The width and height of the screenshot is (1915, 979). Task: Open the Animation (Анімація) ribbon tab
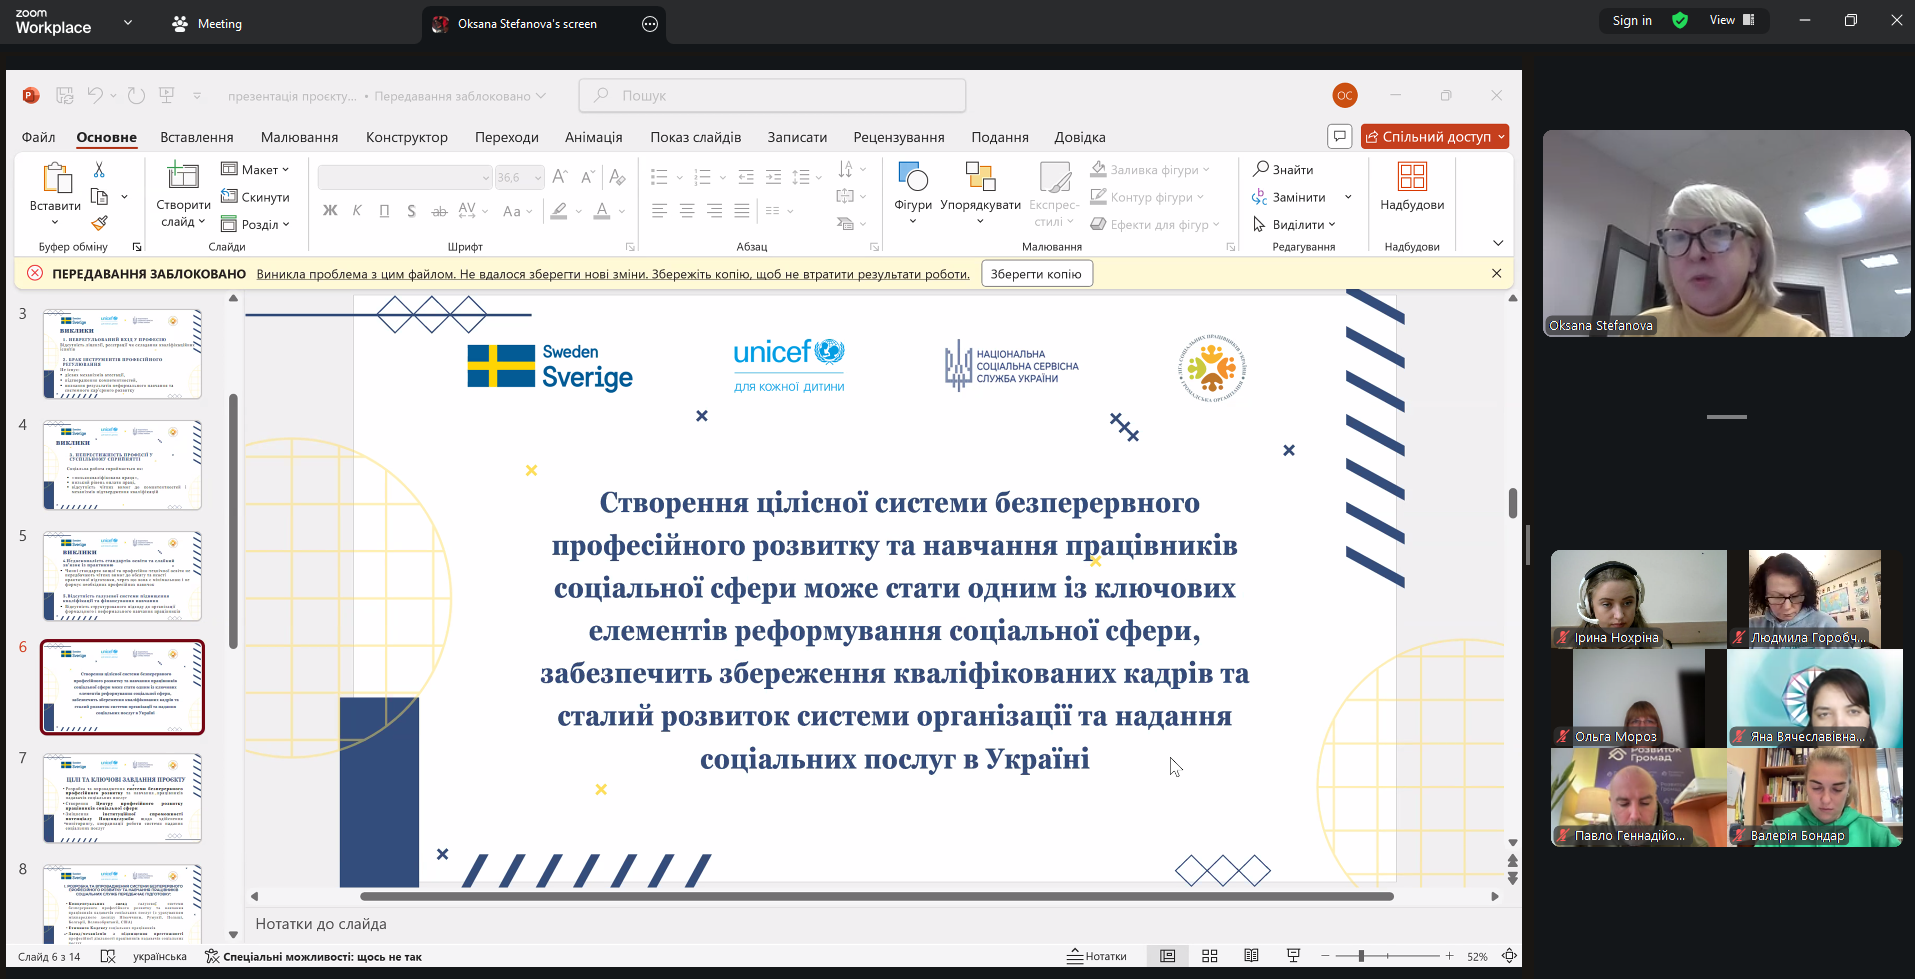tap(593, 137)
